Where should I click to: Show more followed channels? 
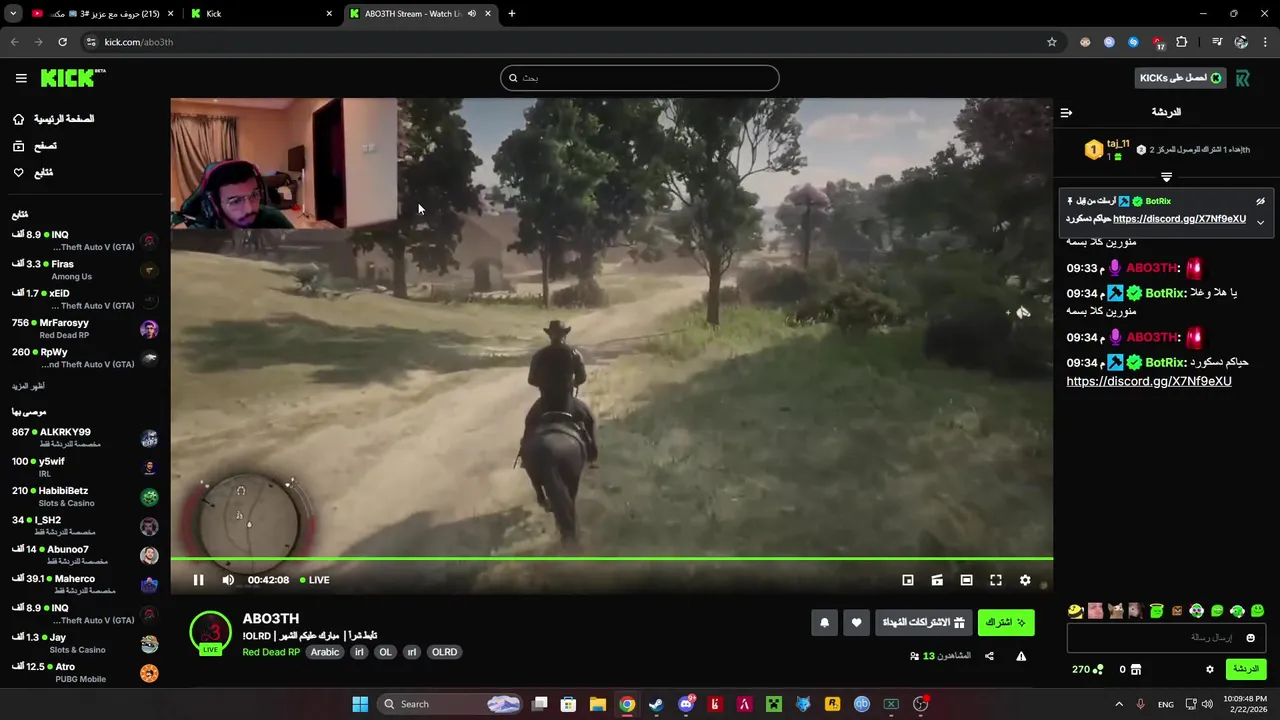28,386
